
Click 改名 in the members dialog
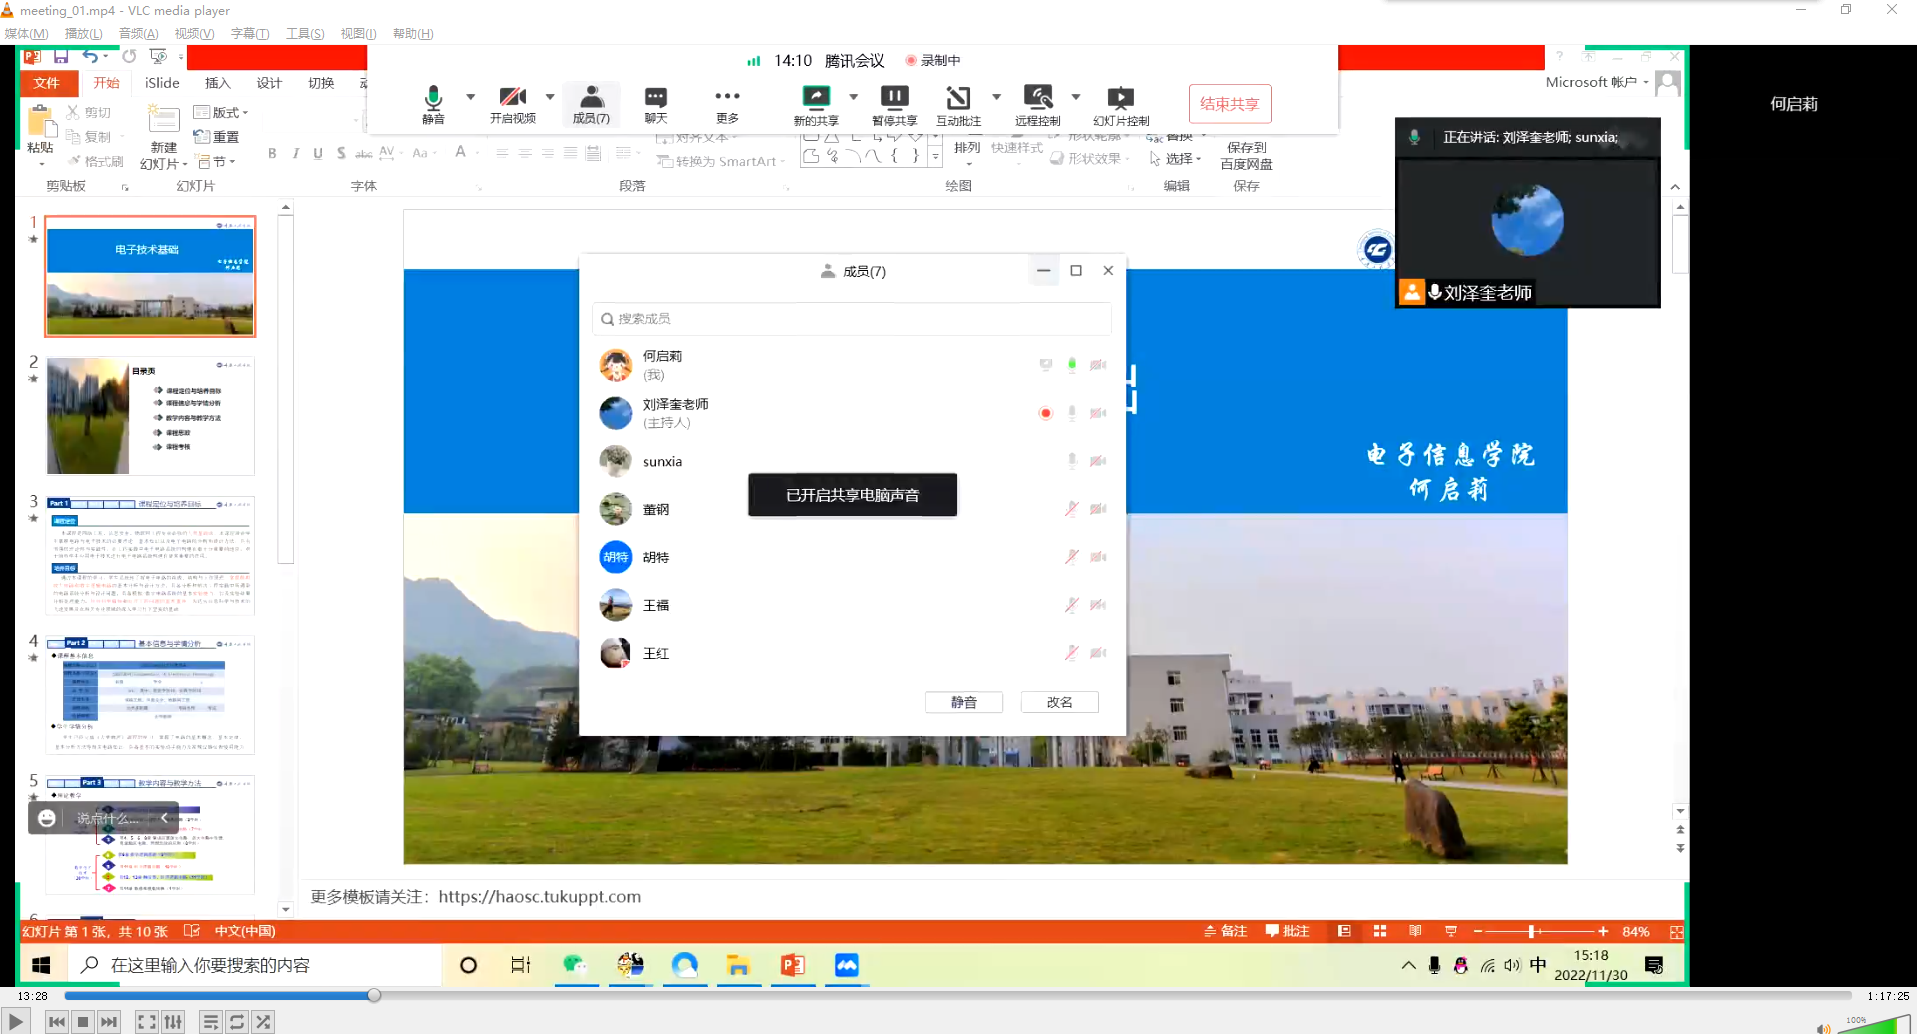(x=1059, y=702)
